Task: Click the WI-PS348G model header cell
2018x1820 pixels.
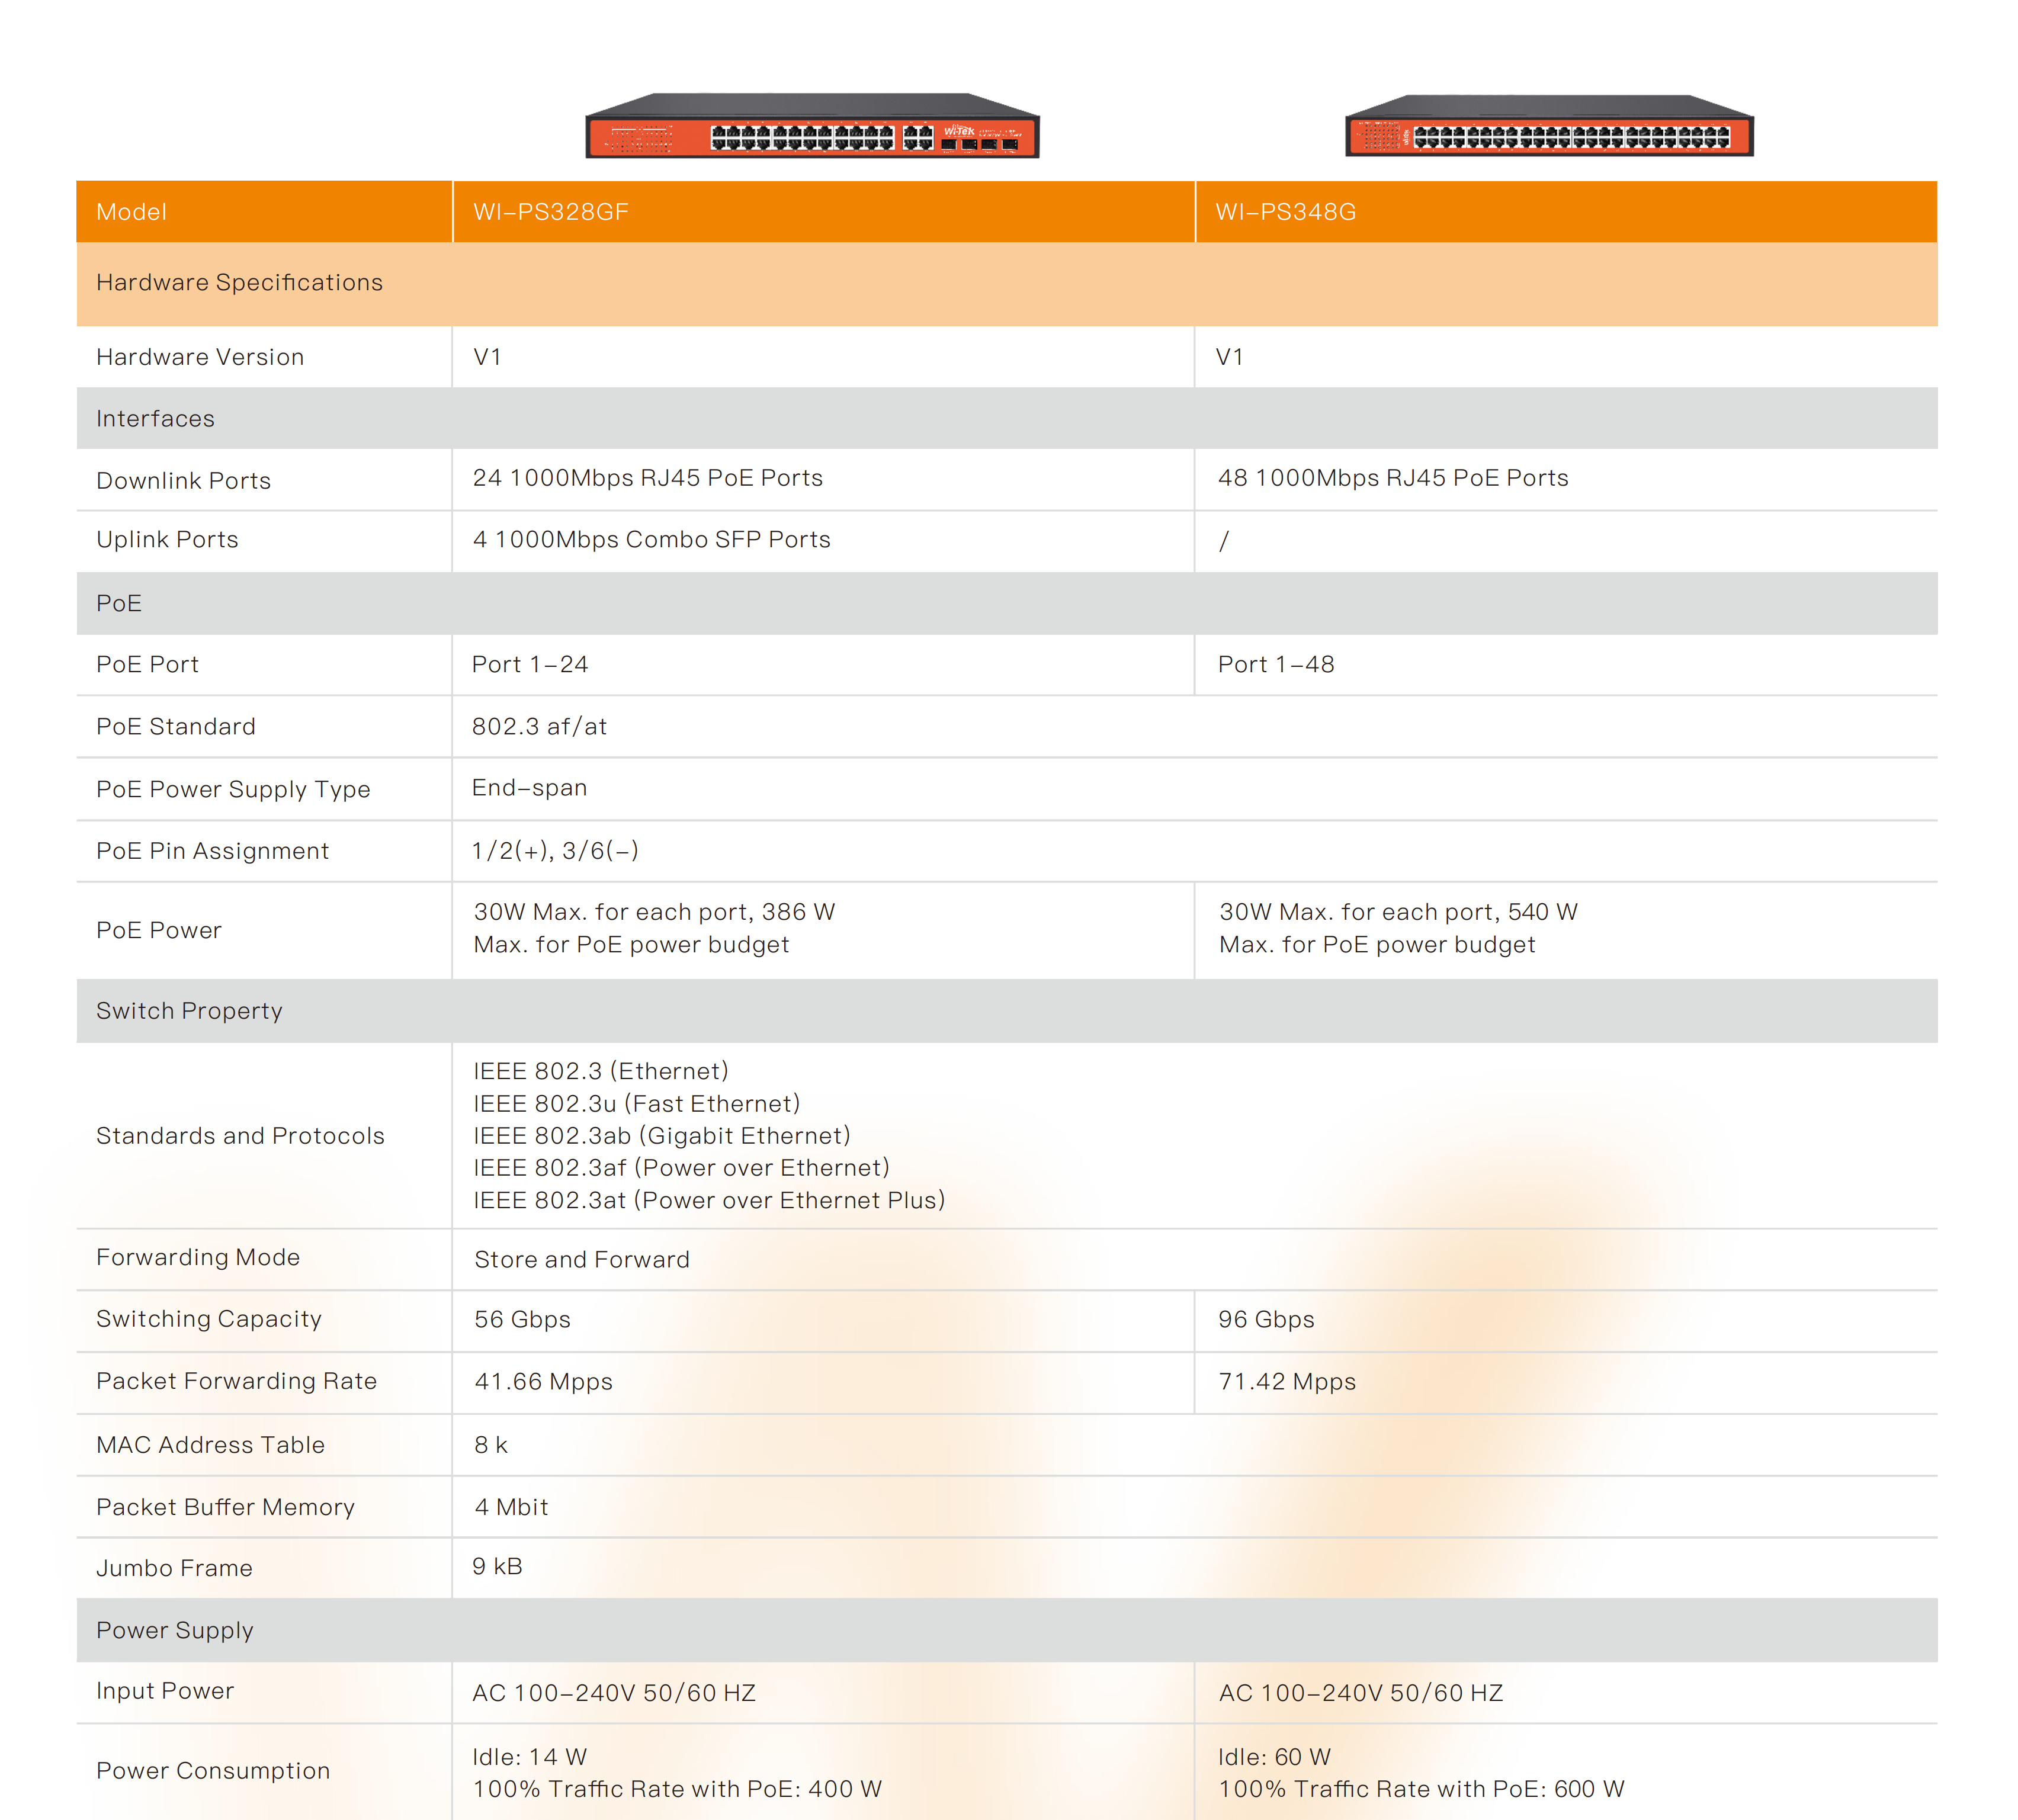Action: (1285, 212)
